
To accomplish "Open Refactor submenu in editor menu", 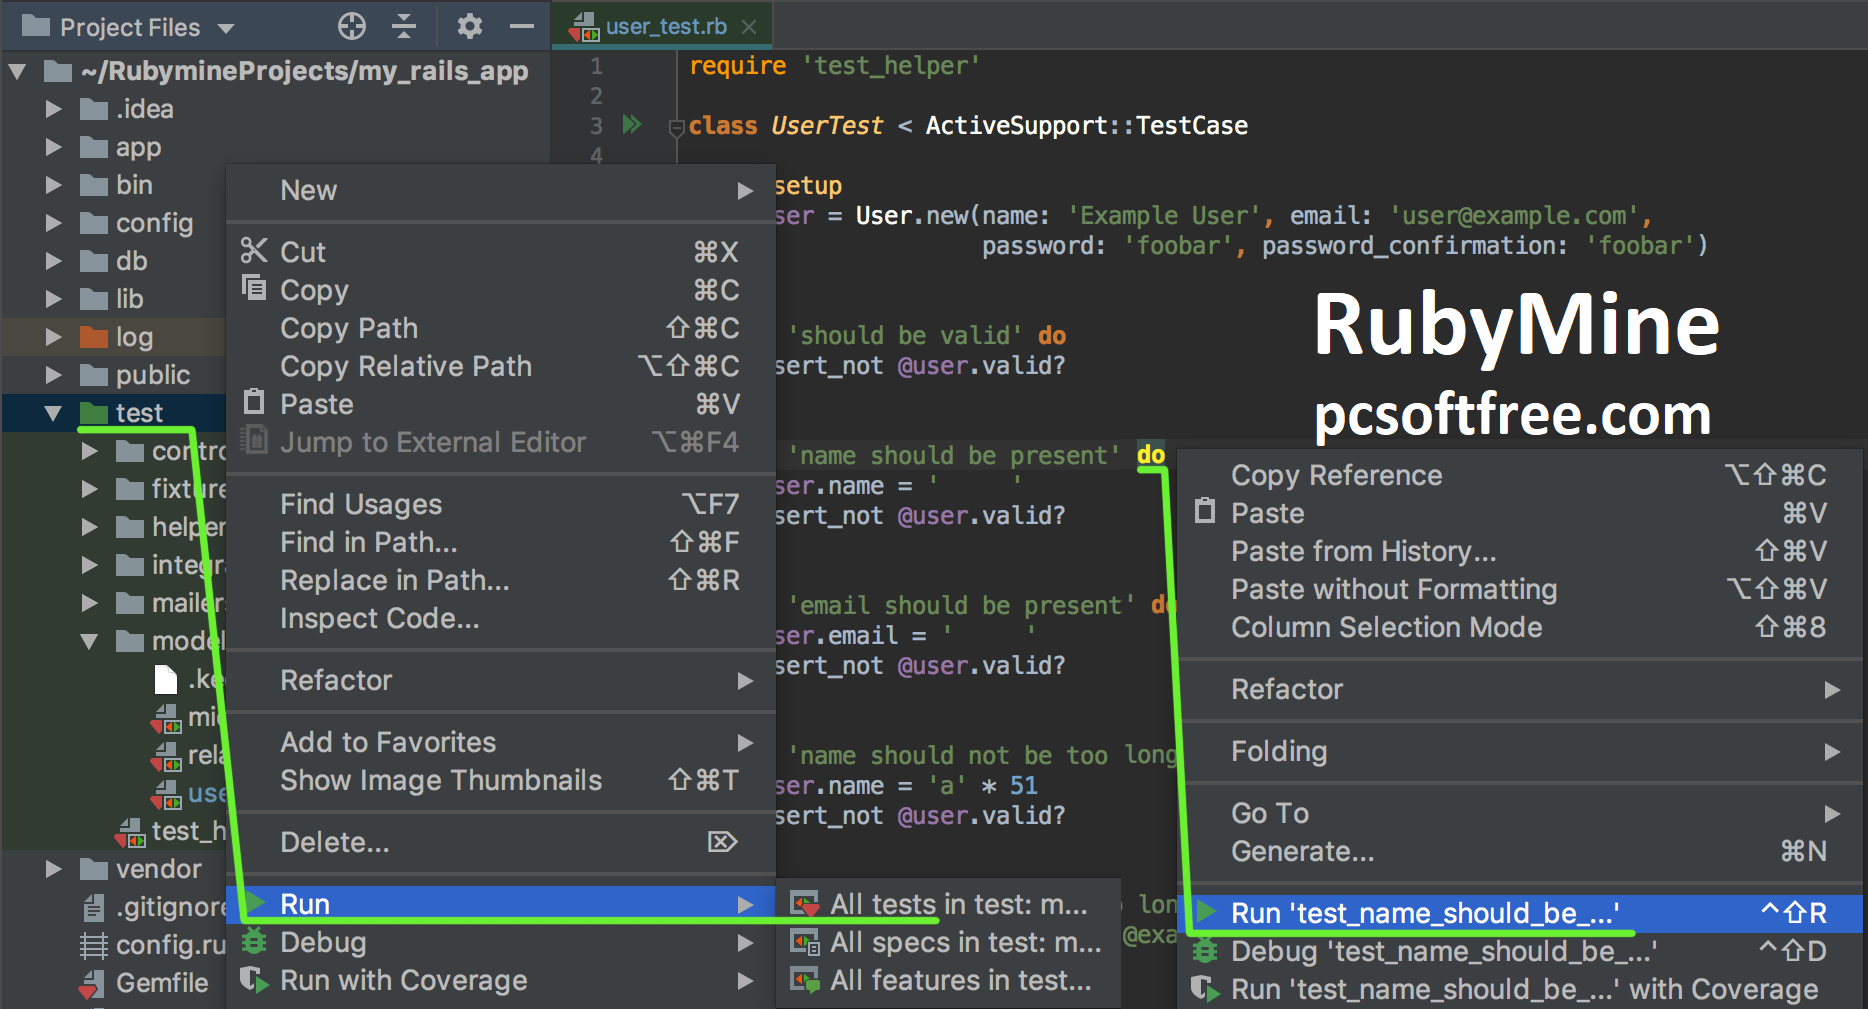I will pos(1520,689).
